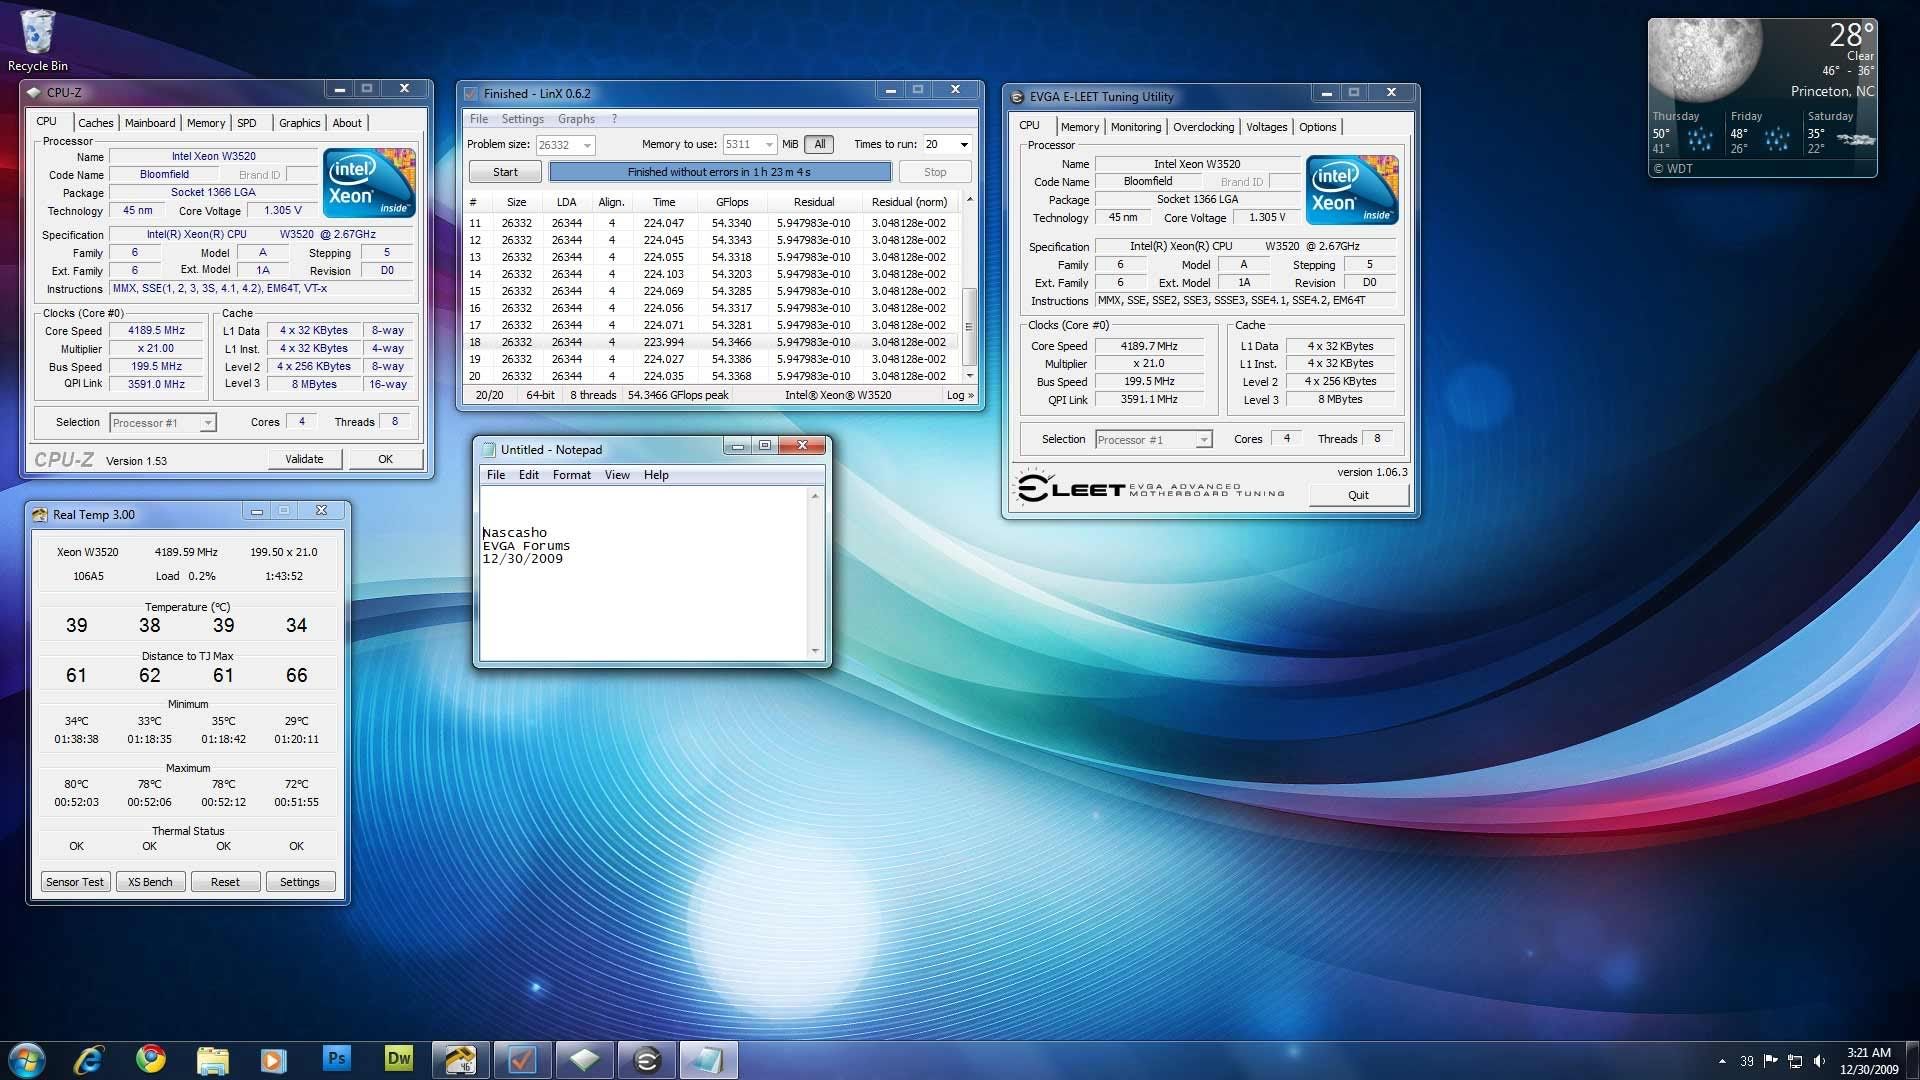The width and height of the screenshot is (1920, 1080).
Task: Open CPU-Z Processor #1 selection dropdown
Action: (x=207, y=423)
